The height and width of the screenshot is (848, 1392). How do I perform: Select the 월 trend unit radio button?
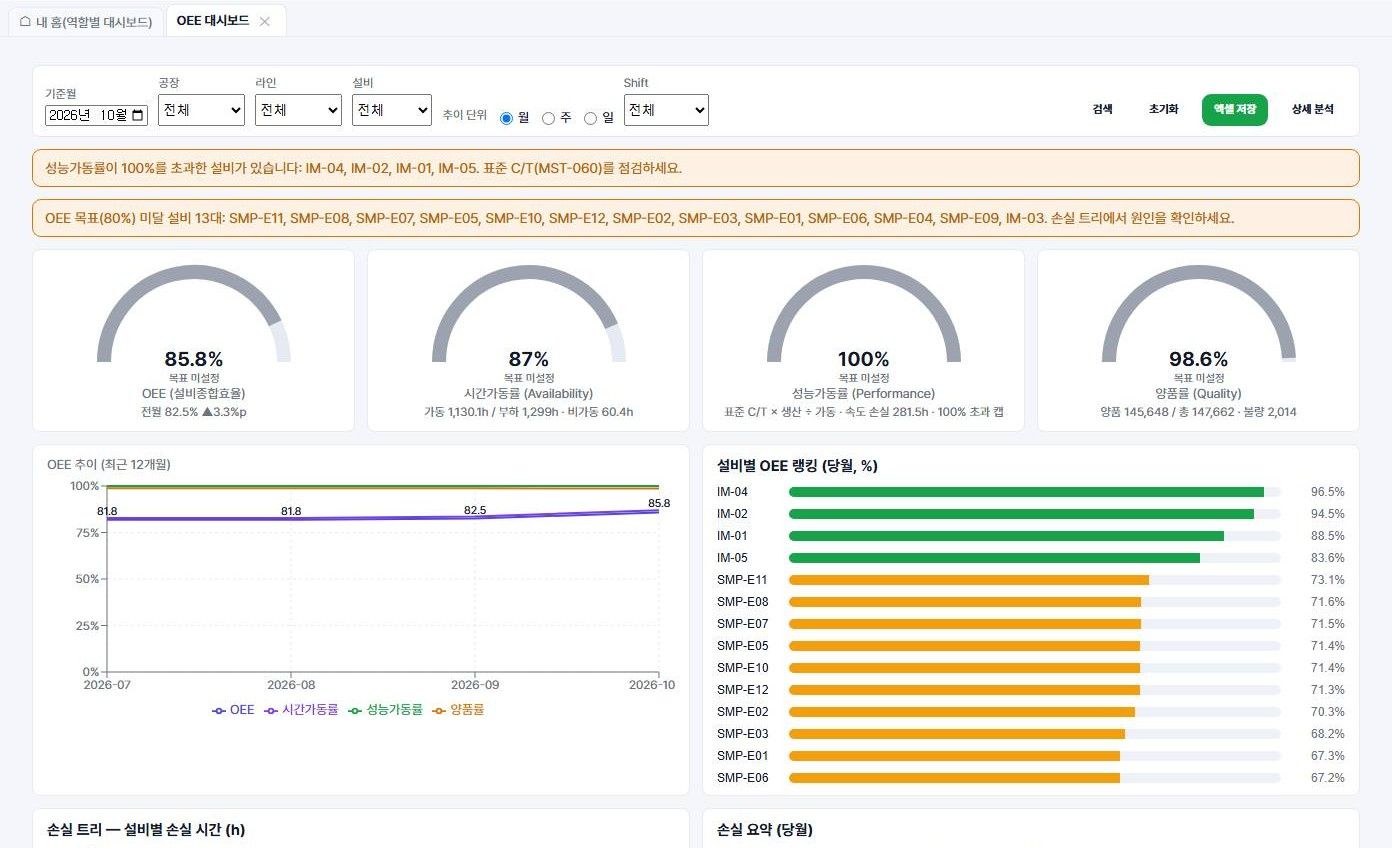pos(507,118)
